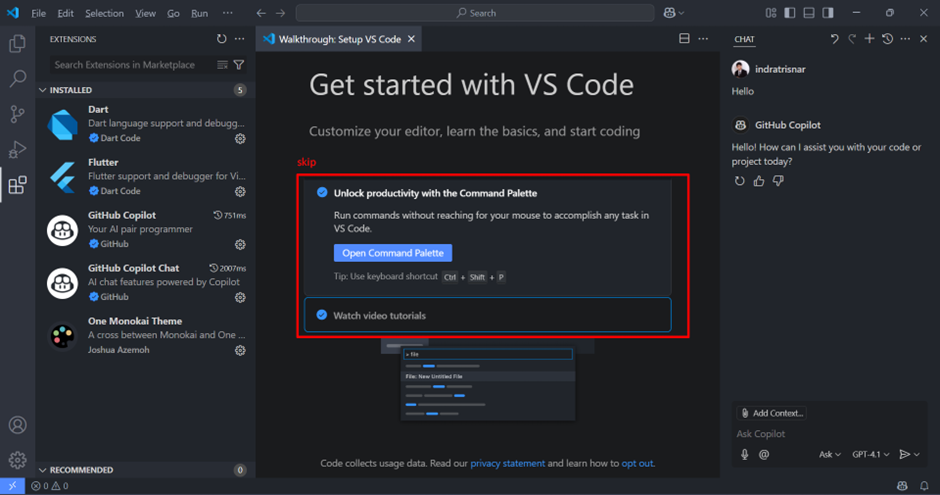Viewport: 940px width, 495px height.
Task: Mark Copilot response as helpful
Action: 759,181
